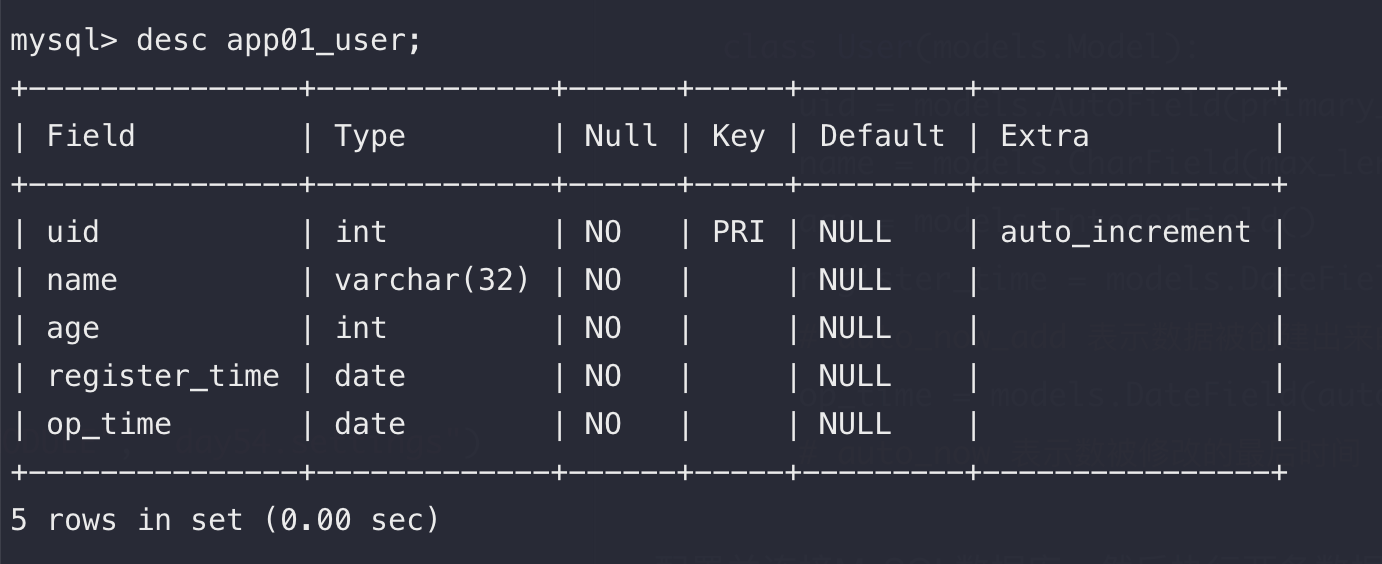Click the NULL default in op_time row

(855, 424)
